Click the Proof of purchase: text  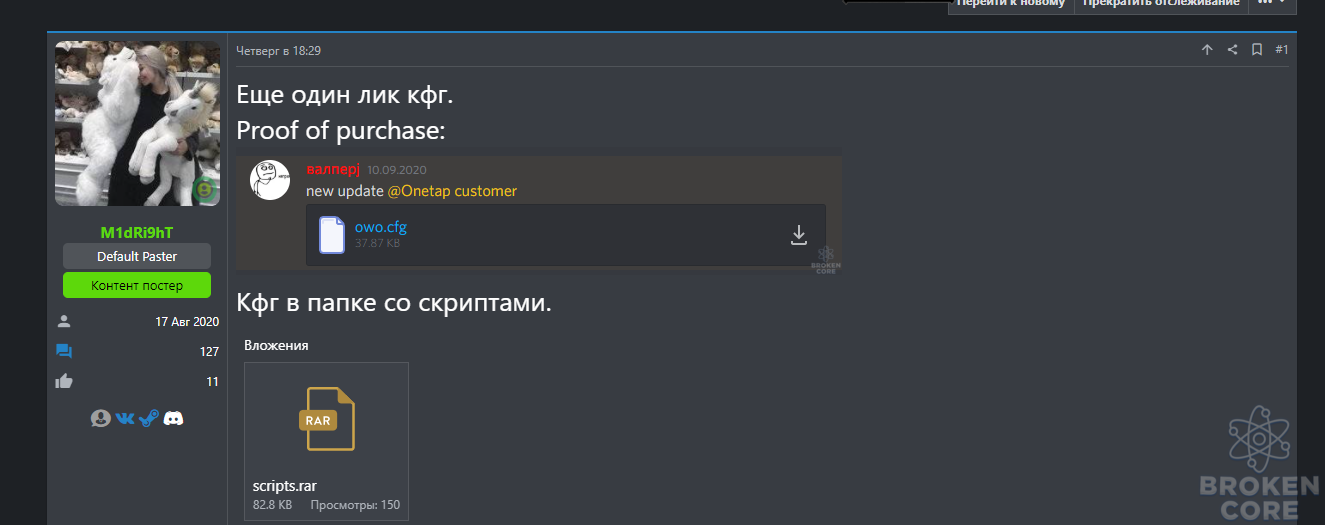click(340, 131)
